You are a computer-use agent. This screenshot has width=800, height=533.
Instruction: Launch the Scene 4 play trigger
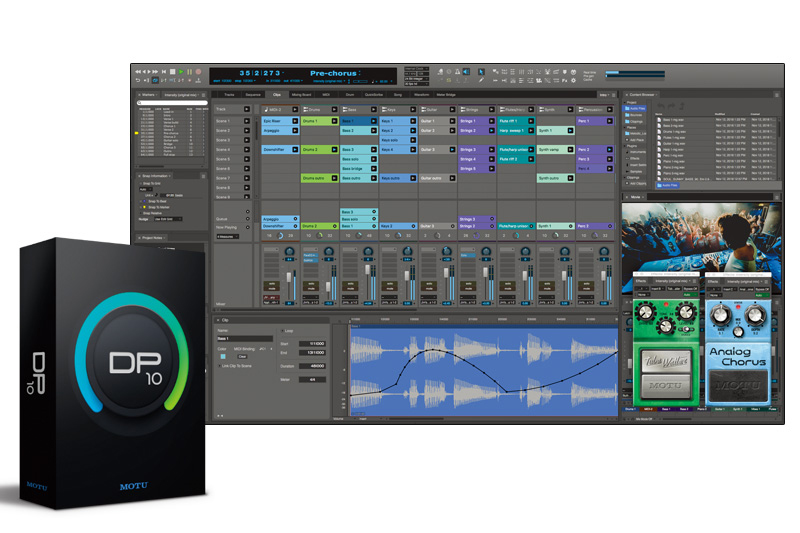pyautogui.click(x=246, y=149)
